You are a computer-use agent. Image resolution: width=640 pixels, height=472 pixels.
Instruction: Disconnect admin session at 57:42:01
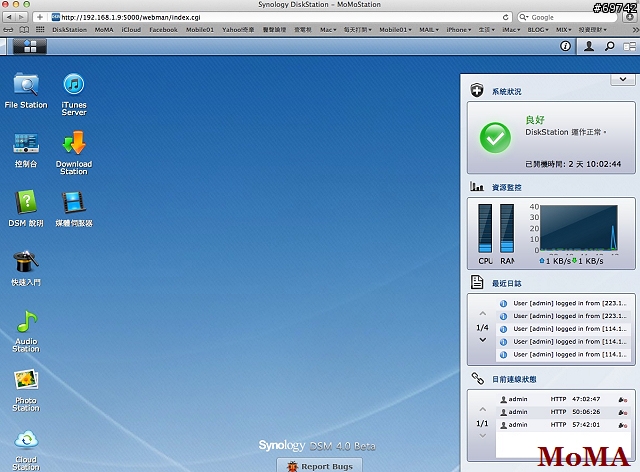pyautogui.click(x=622, y=425)
